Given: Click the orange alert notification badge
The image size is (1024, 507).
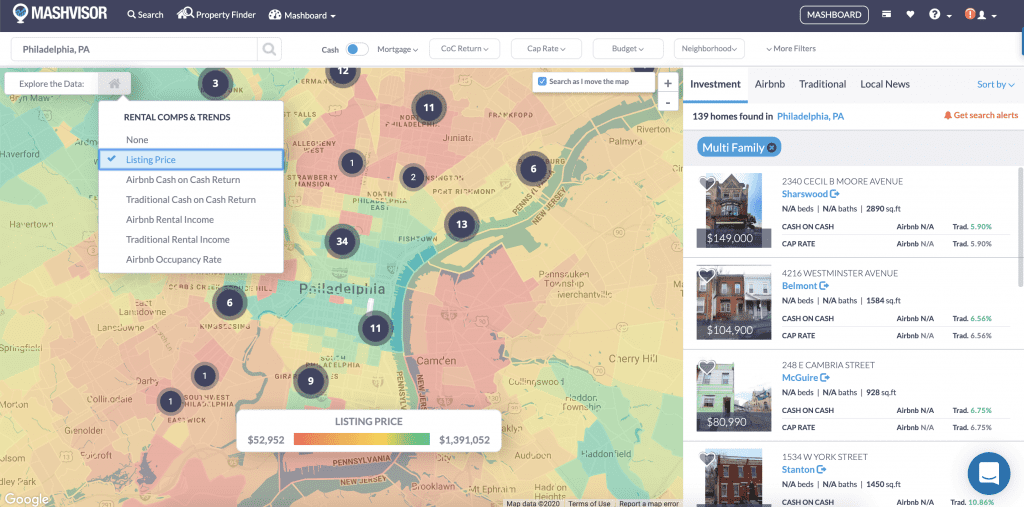Looking at the screenshot, I should 970,14.
